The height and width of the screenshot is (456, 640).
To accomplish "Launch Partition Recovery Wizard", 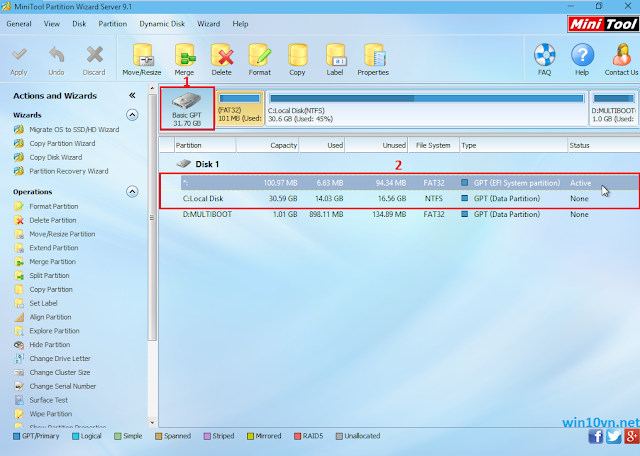I will [69, 171].
